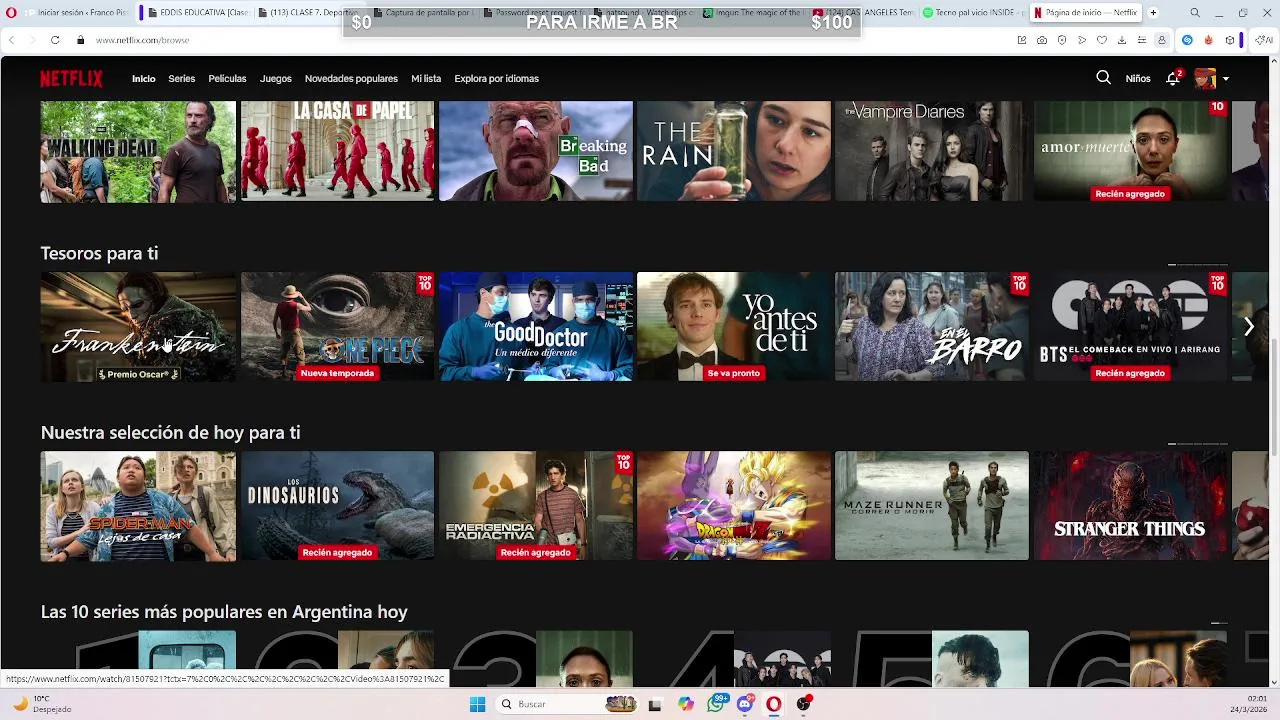Open browser downloads icon
The image size is (1280, 720).
point(1122,40)
